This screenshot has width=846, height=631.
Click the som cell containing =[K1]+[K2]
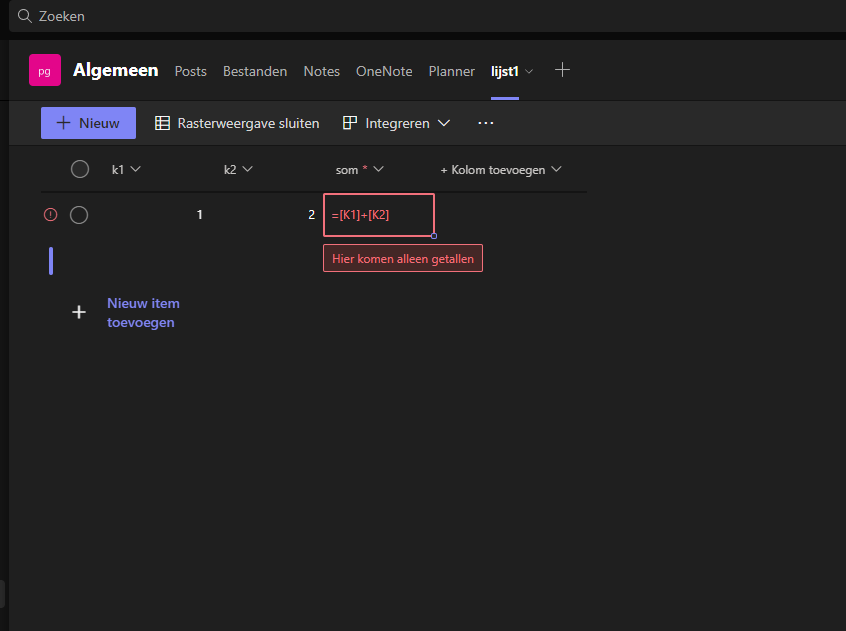pos(379,215)
